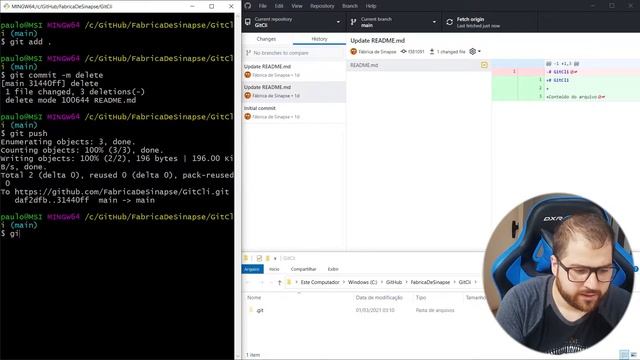Click Windows (C:) in the breadcrumb
Image resolution: width=640 pixels, height=360 pixels.
click(362, 282)
